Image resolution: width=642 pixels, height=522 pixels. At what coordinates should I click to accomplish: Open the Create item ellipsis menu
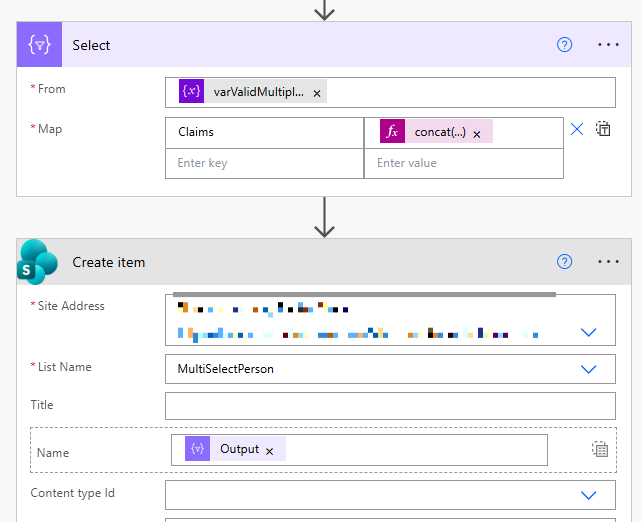(x=608, y=262)
